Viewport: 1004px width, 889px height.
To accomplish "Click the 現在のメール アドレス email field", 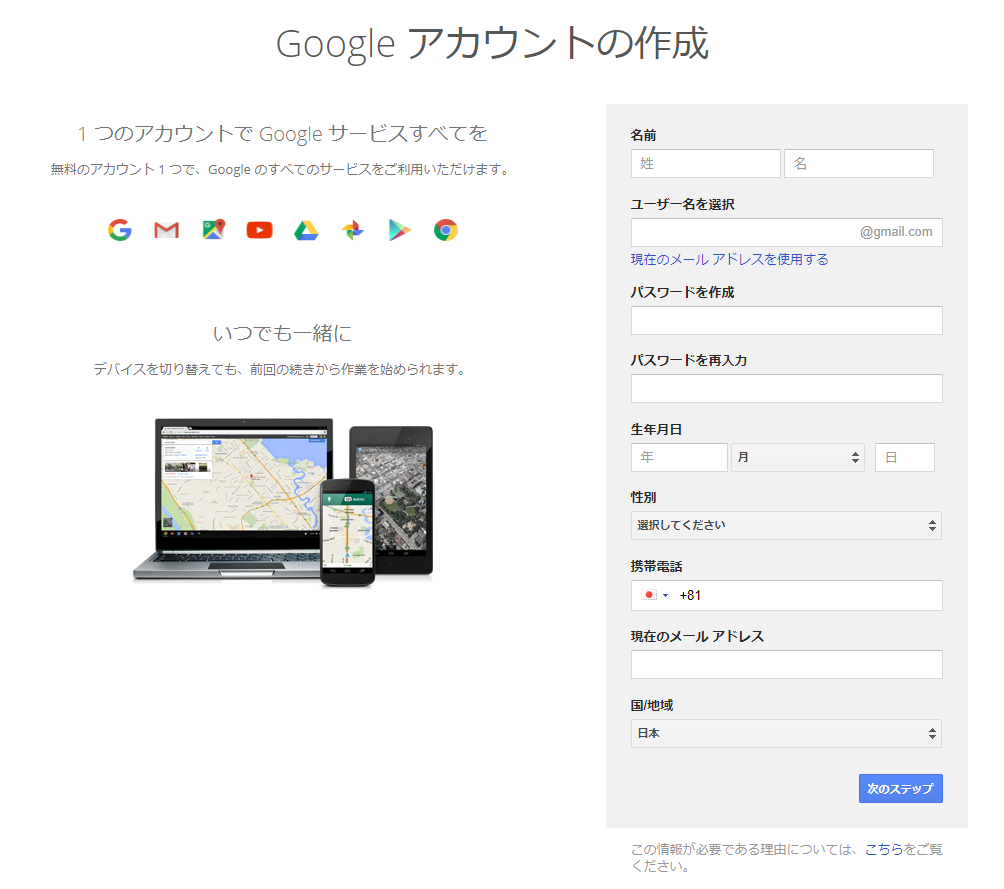I will (x=786, y=664).
